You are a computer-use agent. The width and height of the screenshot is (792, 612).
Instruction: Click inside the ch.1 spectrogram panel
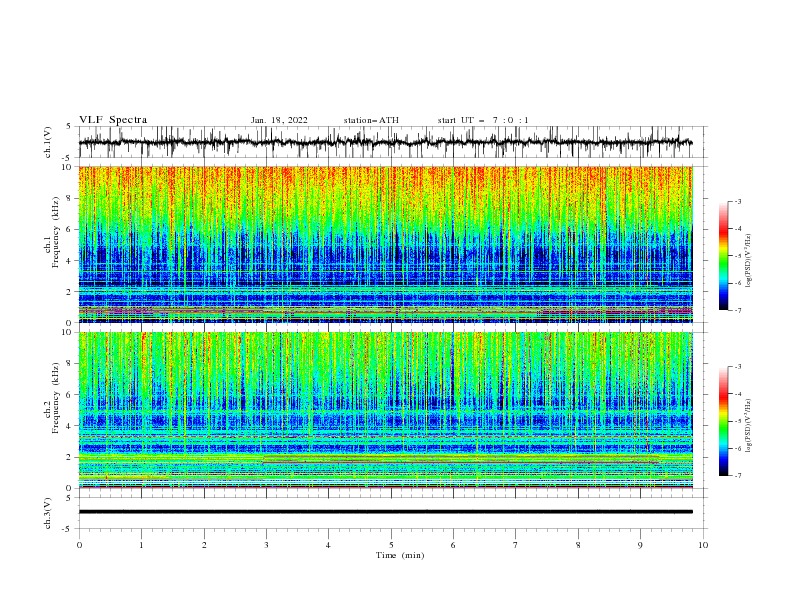tap(385, 244)
